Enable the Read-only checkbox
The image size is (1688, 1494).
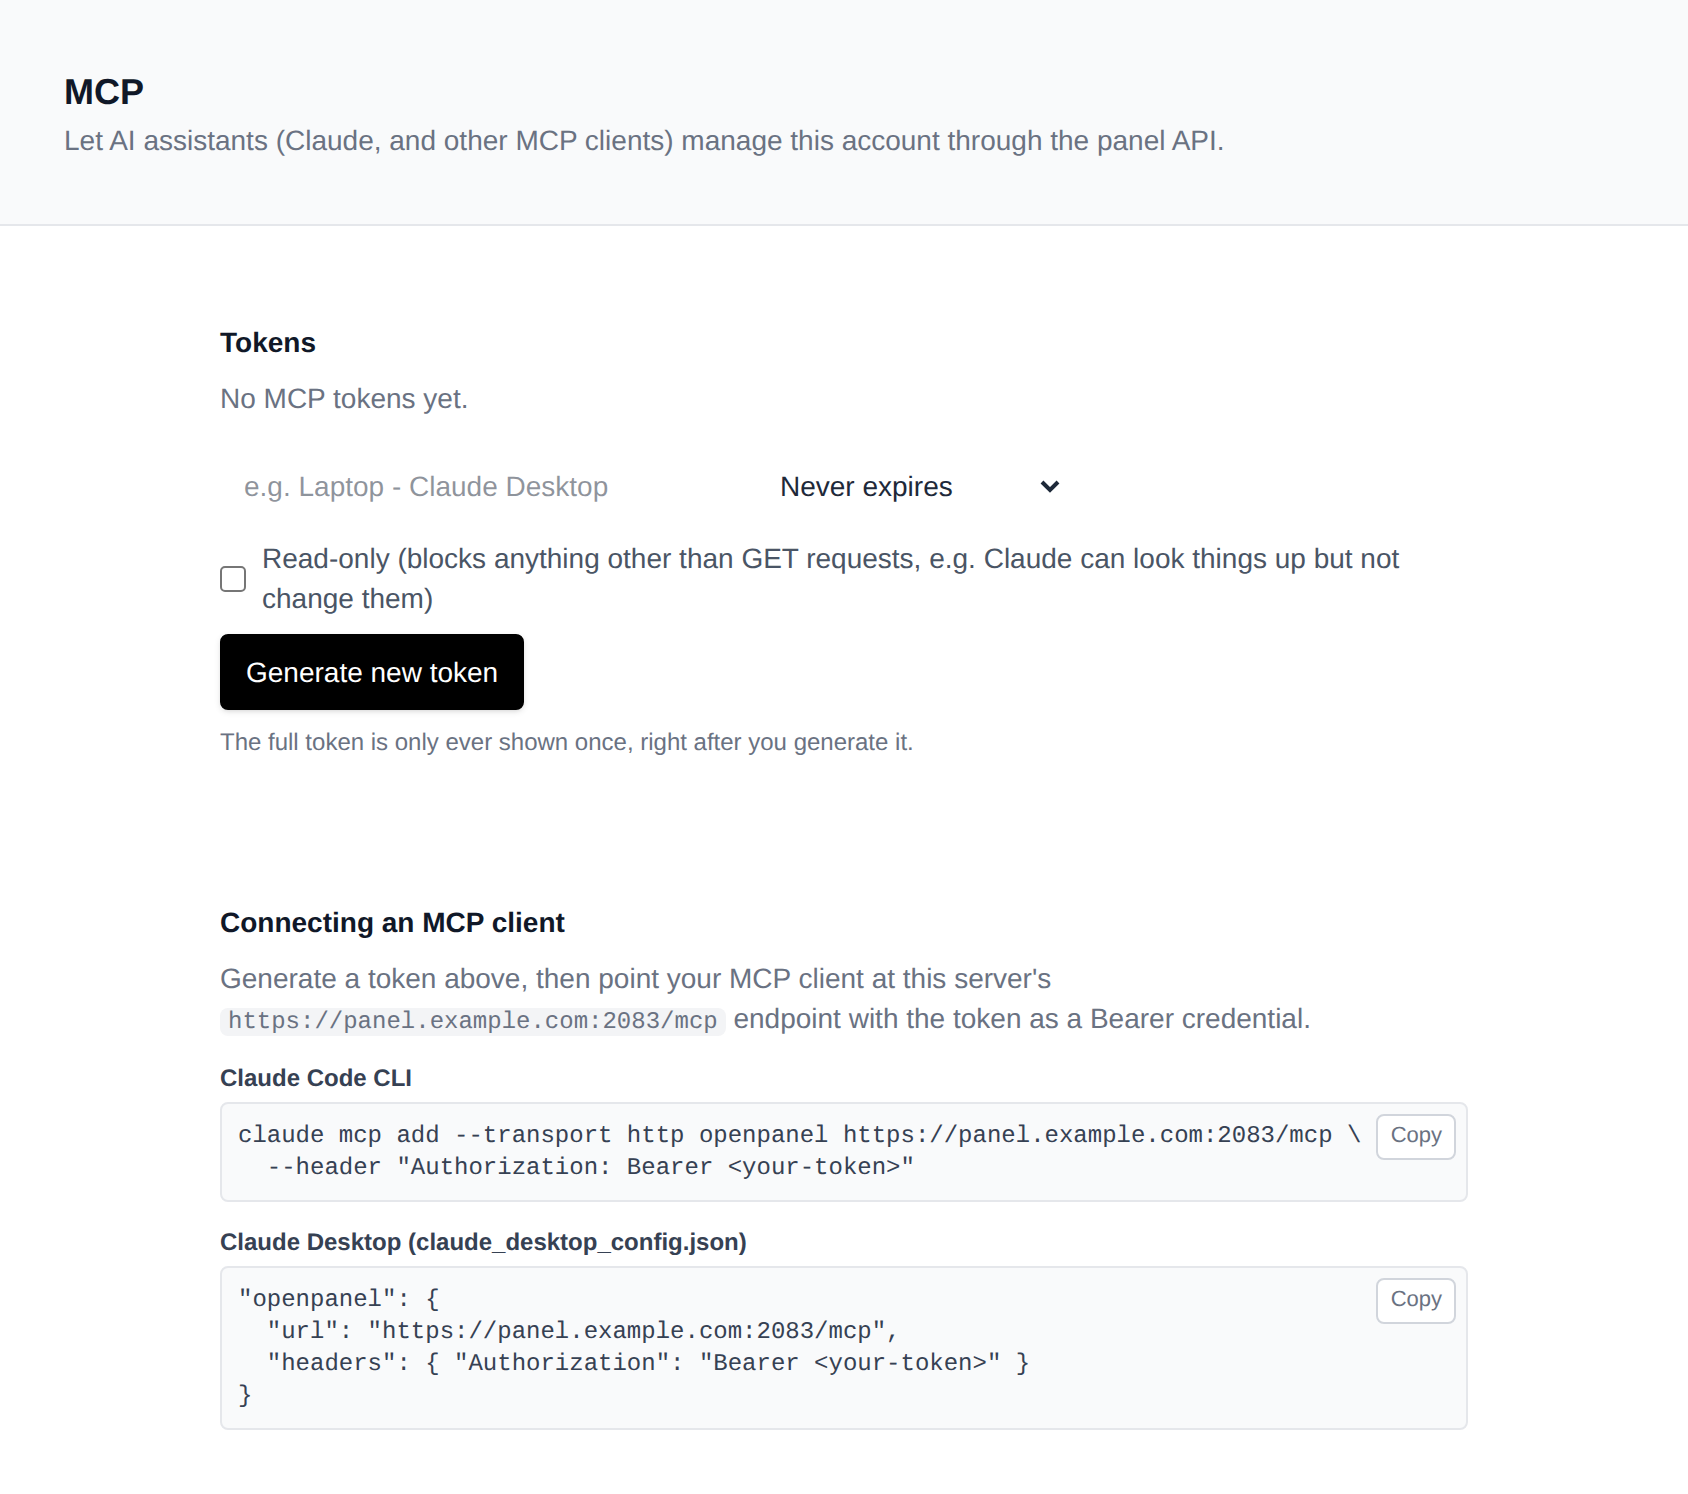click(233, 579)
